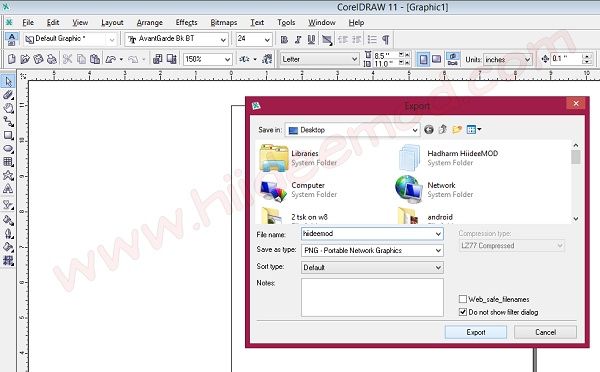Select the Shape tool in toolbox

click(8, 95)
